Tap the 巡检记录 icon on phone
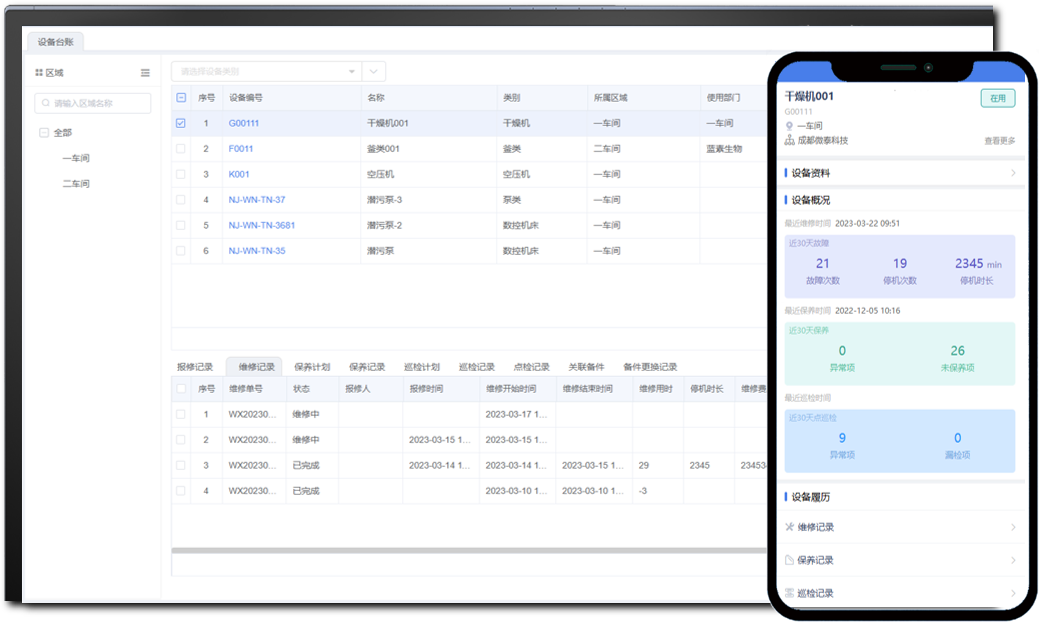This screenshot has width=1039, height=622. point(789,593)
